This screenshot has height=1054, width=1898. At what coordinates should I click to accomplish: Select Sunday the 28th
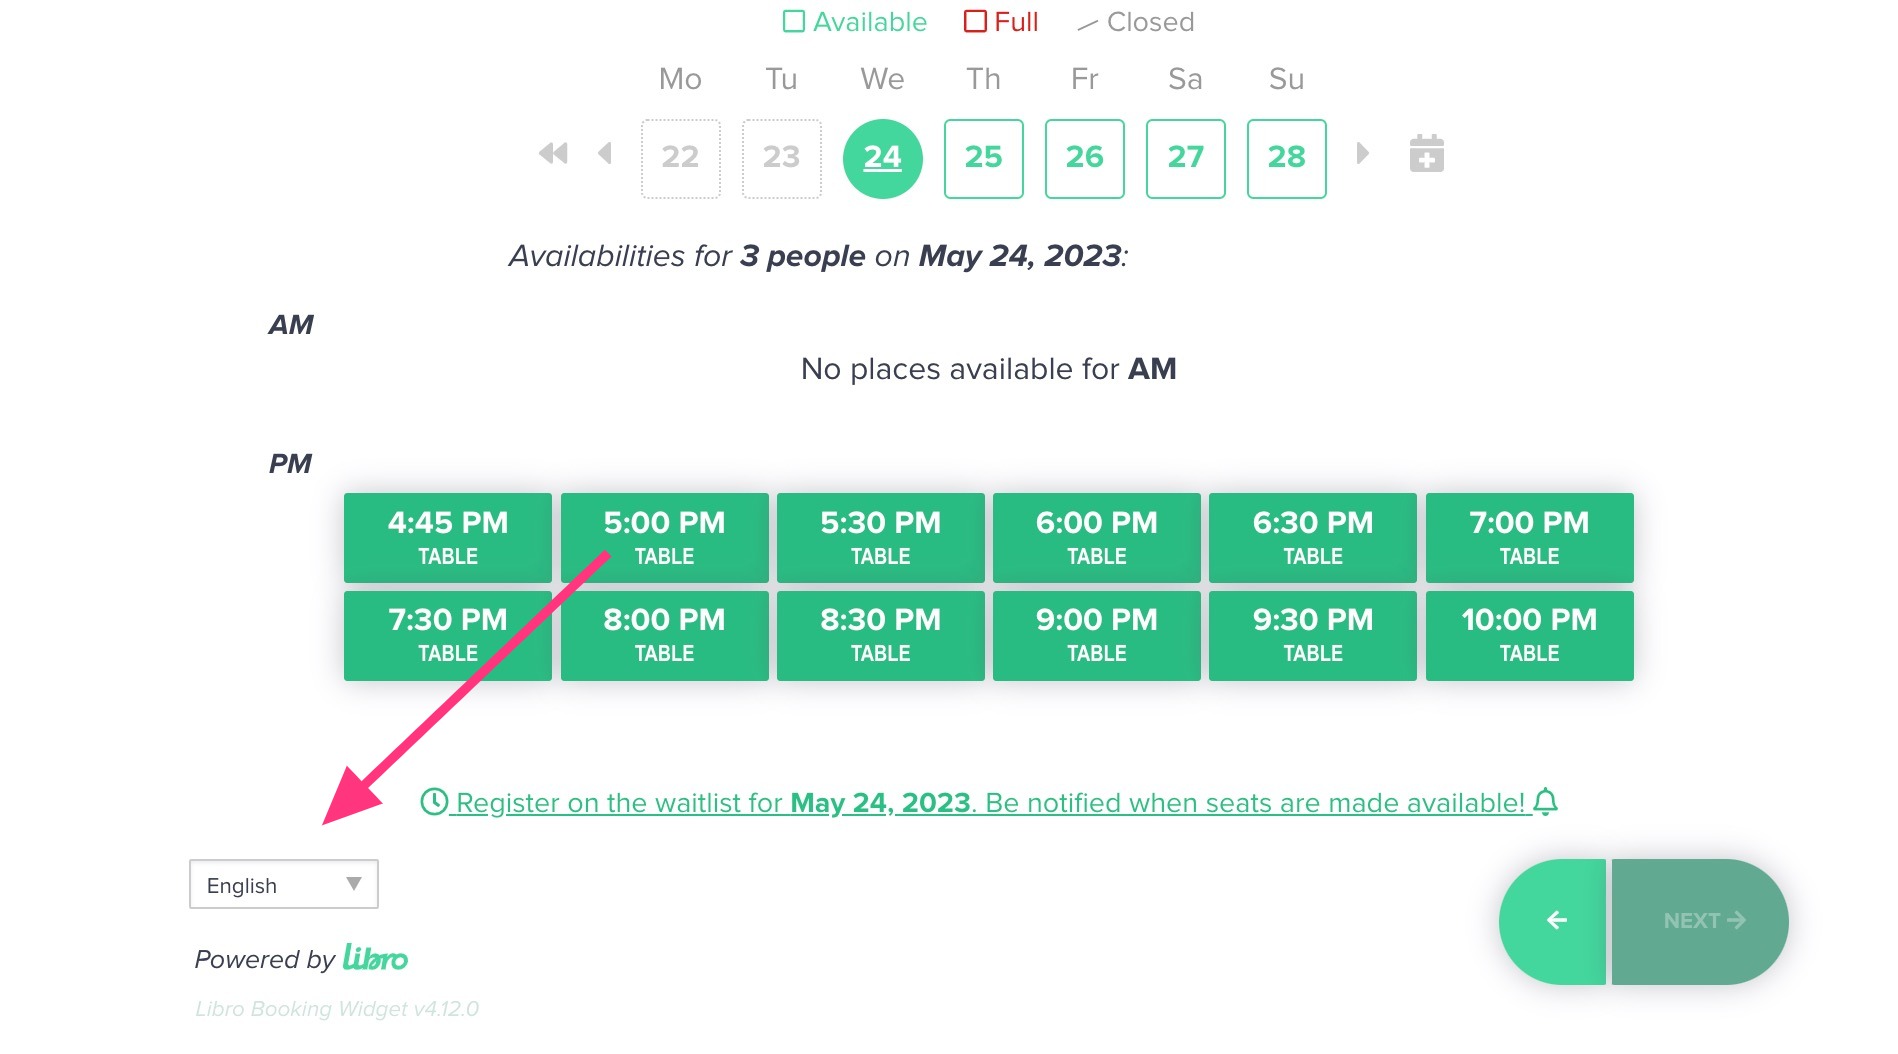[x=1286, y=158]
